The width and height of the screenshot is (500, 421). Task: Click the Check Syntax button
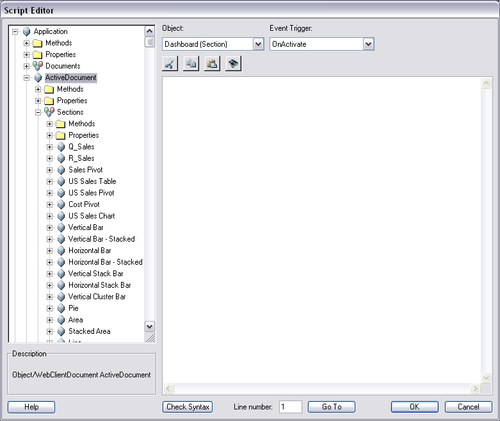(188, 407)
